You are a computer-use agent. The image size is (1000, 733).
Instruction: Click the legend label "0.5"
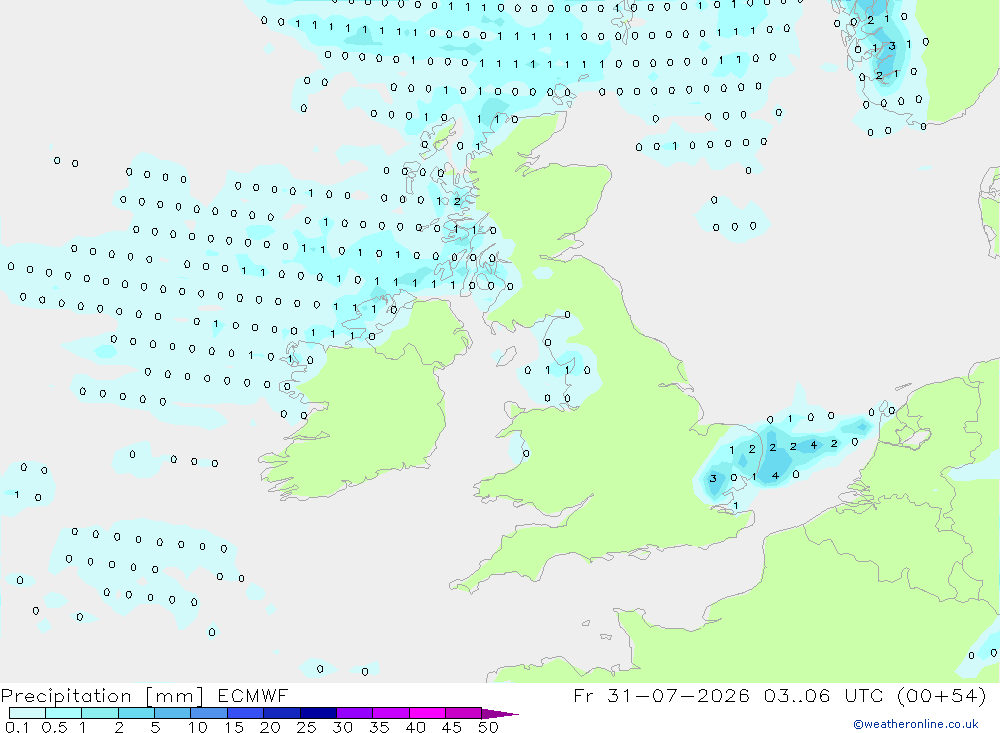coord(54,727)
